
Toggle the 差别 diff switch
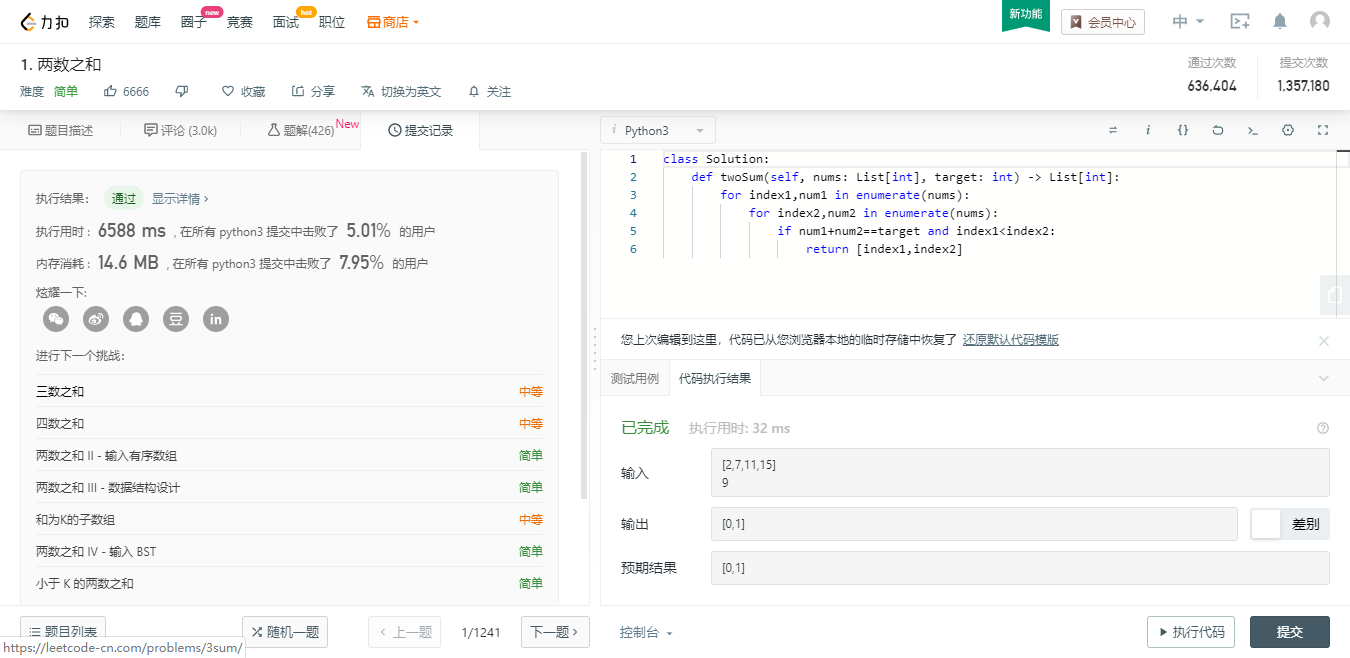pos(1290,524)
